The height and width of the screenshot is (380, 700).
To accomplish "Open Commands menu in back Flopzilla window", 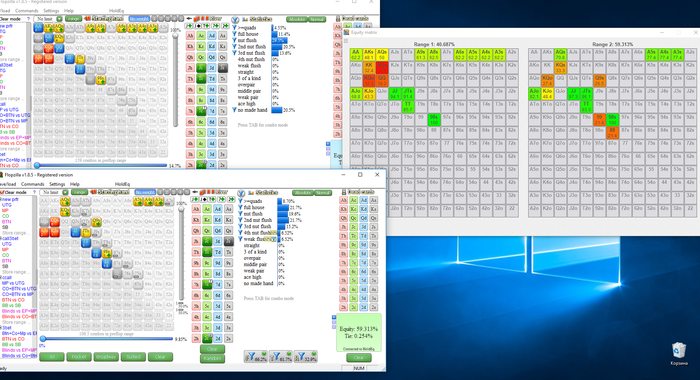I will click(x=27, y=11).
